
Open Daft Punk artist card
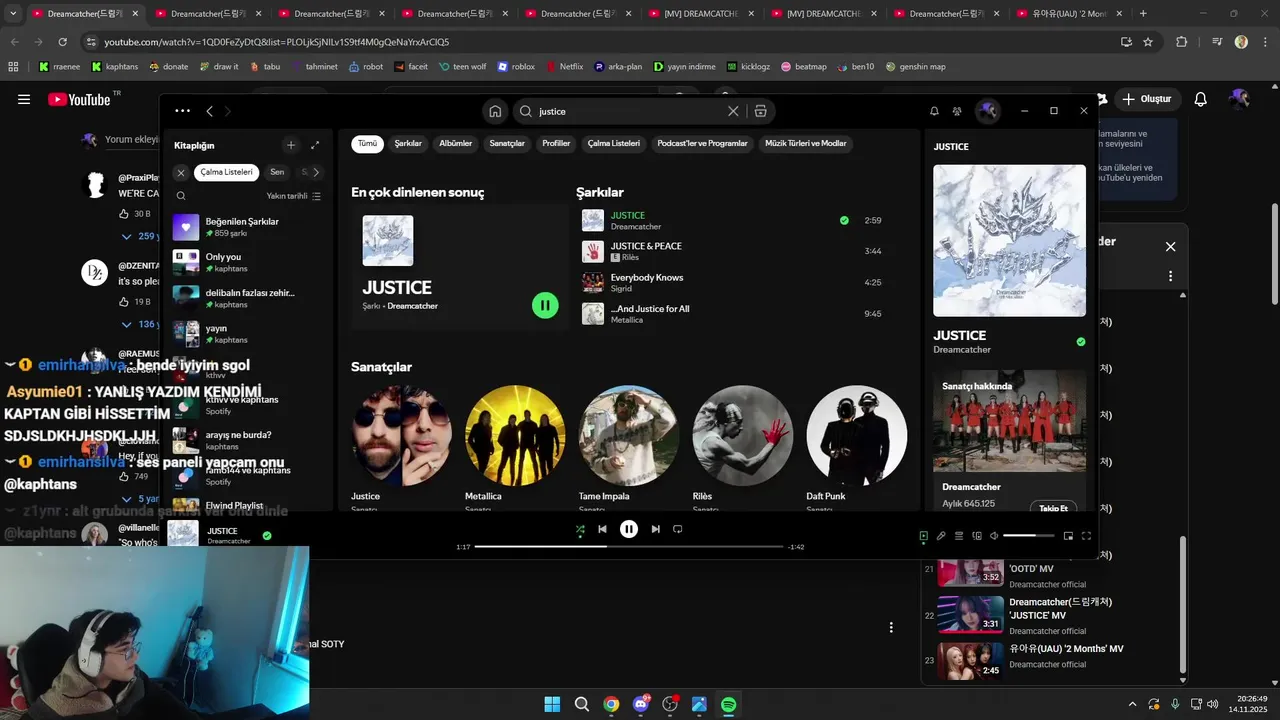pyautogui.click(x=857, y=448)
